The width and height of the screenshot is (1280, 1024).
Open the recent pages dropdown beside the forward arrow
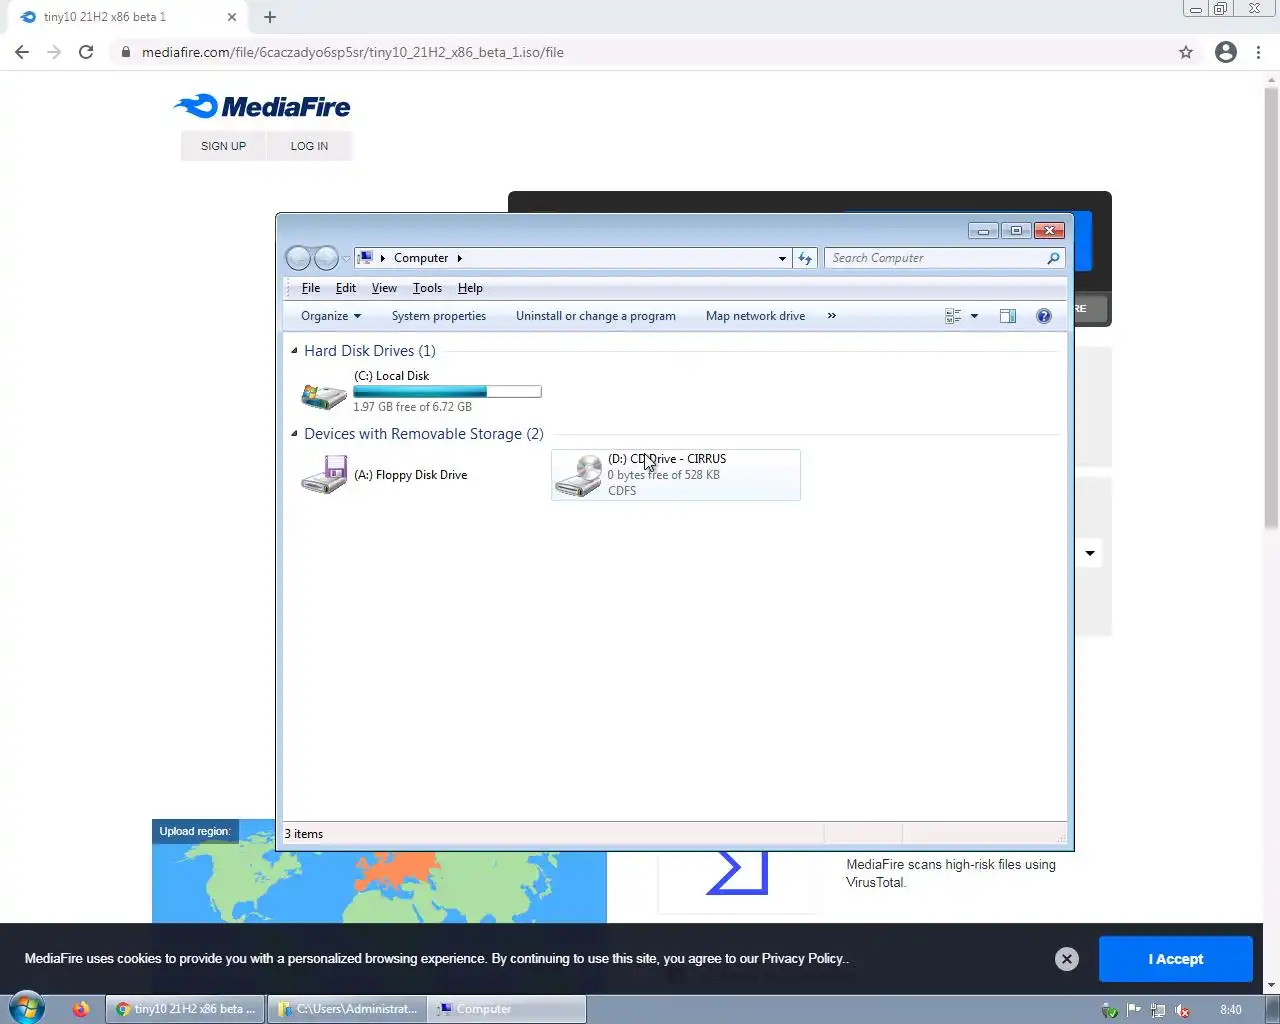(x=346, y=258)
